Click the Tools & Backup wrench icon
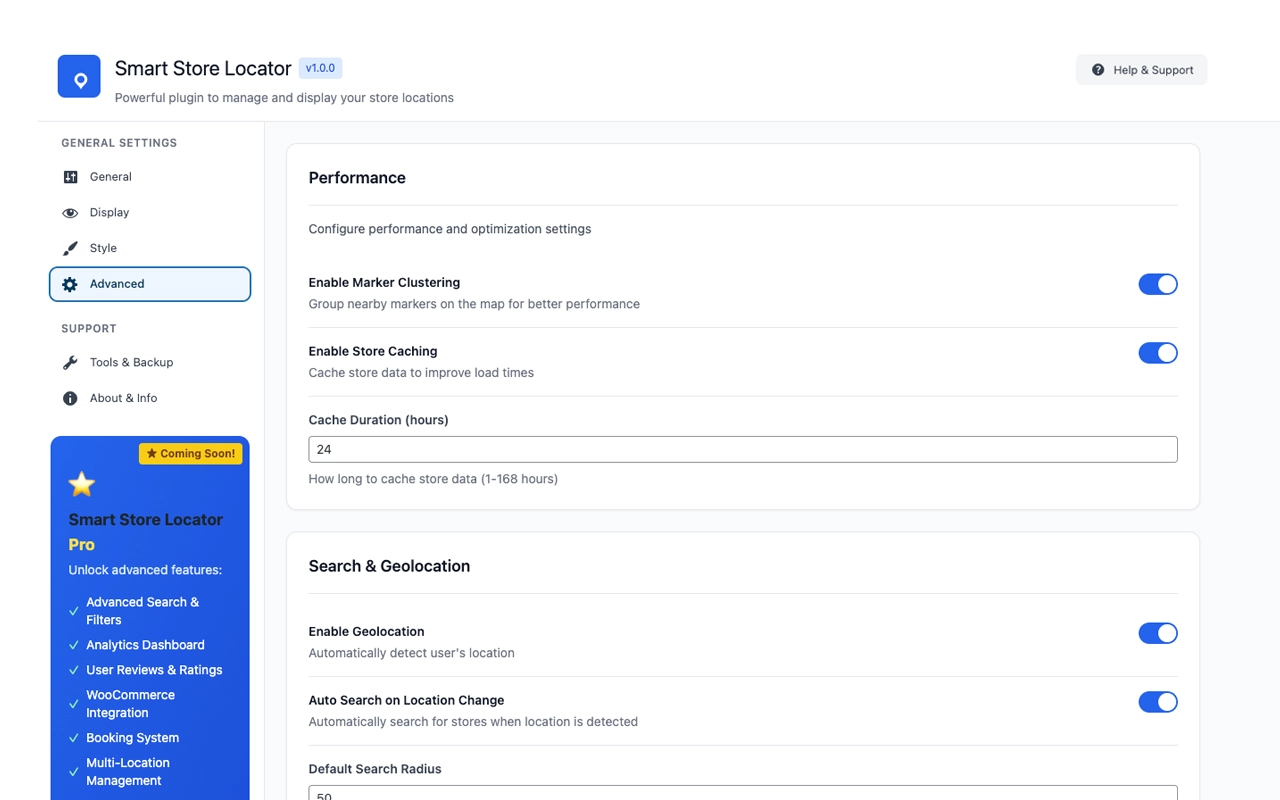The width and height of the screenshot is (1280, 800). click(70, 363)
